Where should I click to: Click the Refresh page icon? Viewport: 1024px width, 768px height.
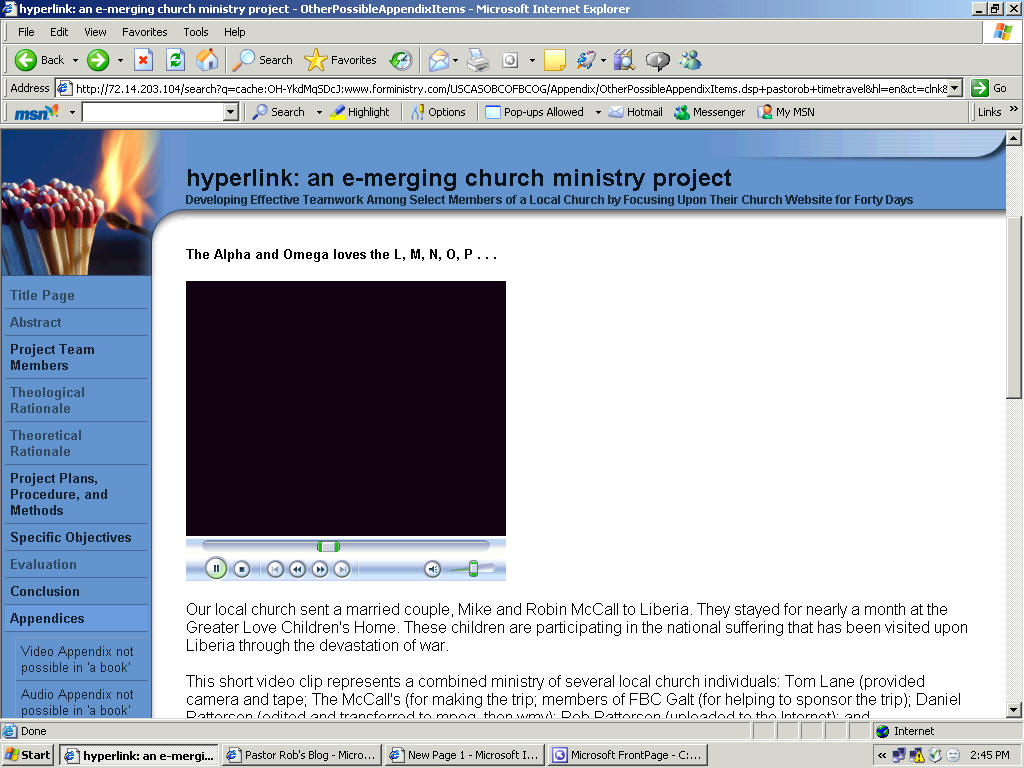[x=175, y=60]
